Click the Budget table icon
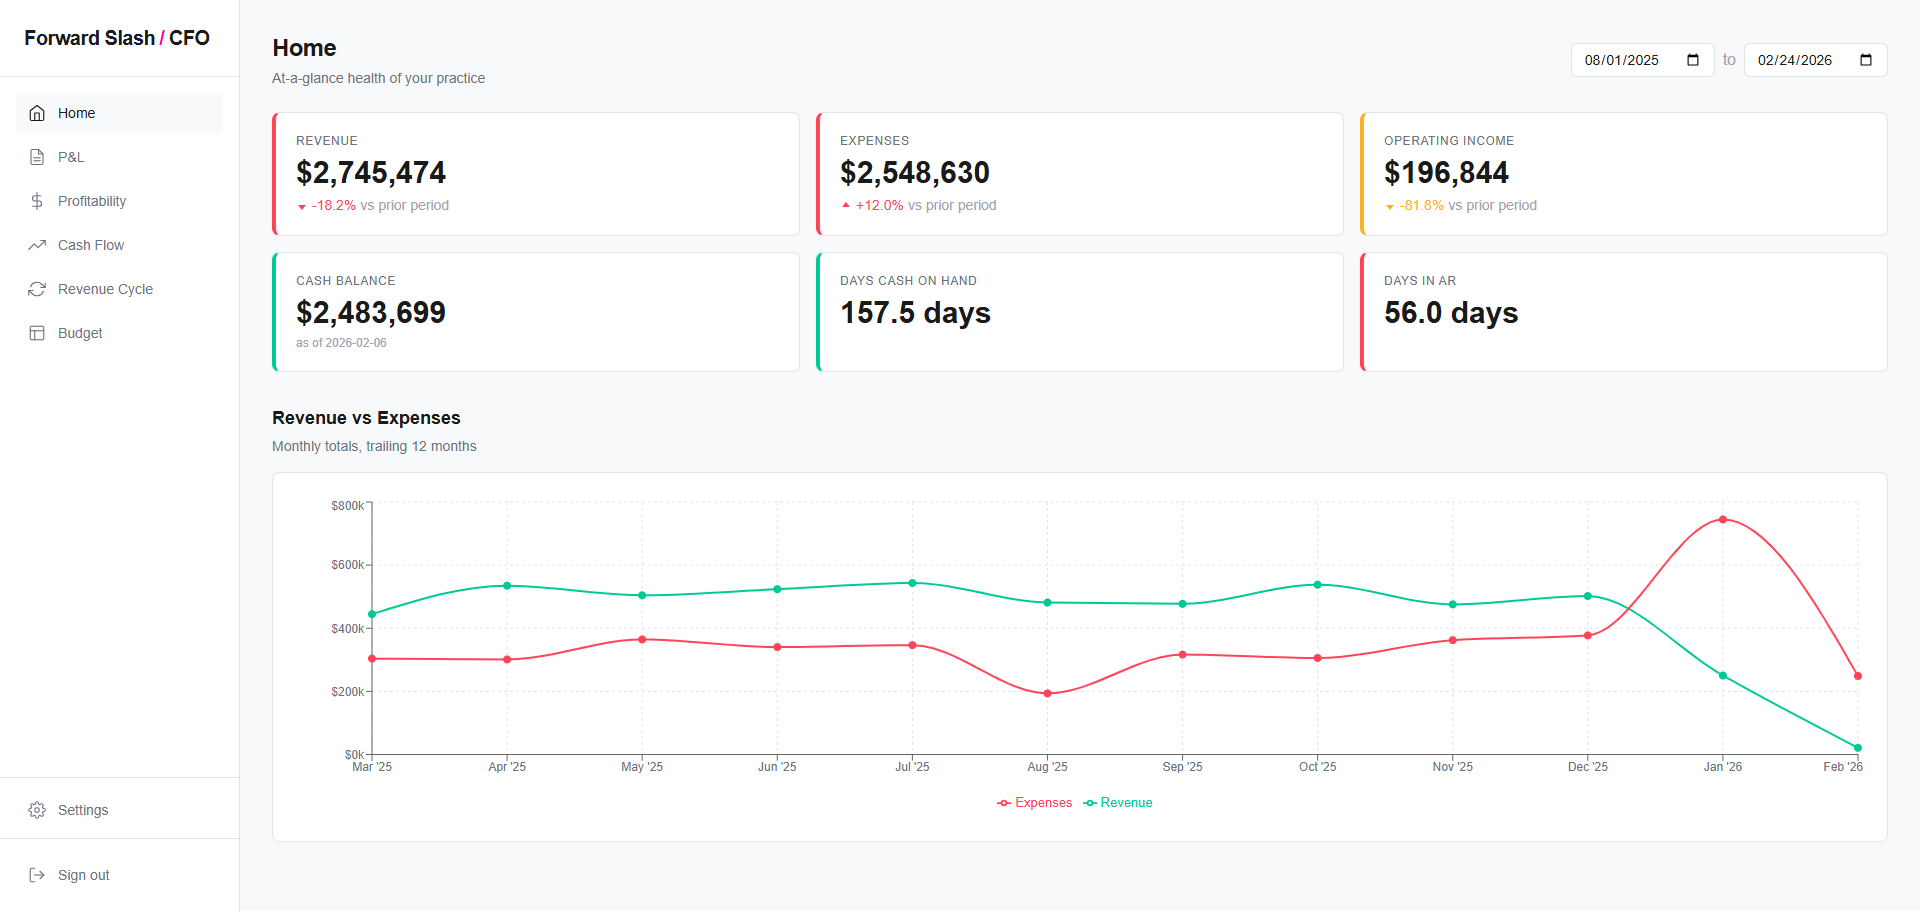The height and width of the screenshot is (911, 1920). 37,333
